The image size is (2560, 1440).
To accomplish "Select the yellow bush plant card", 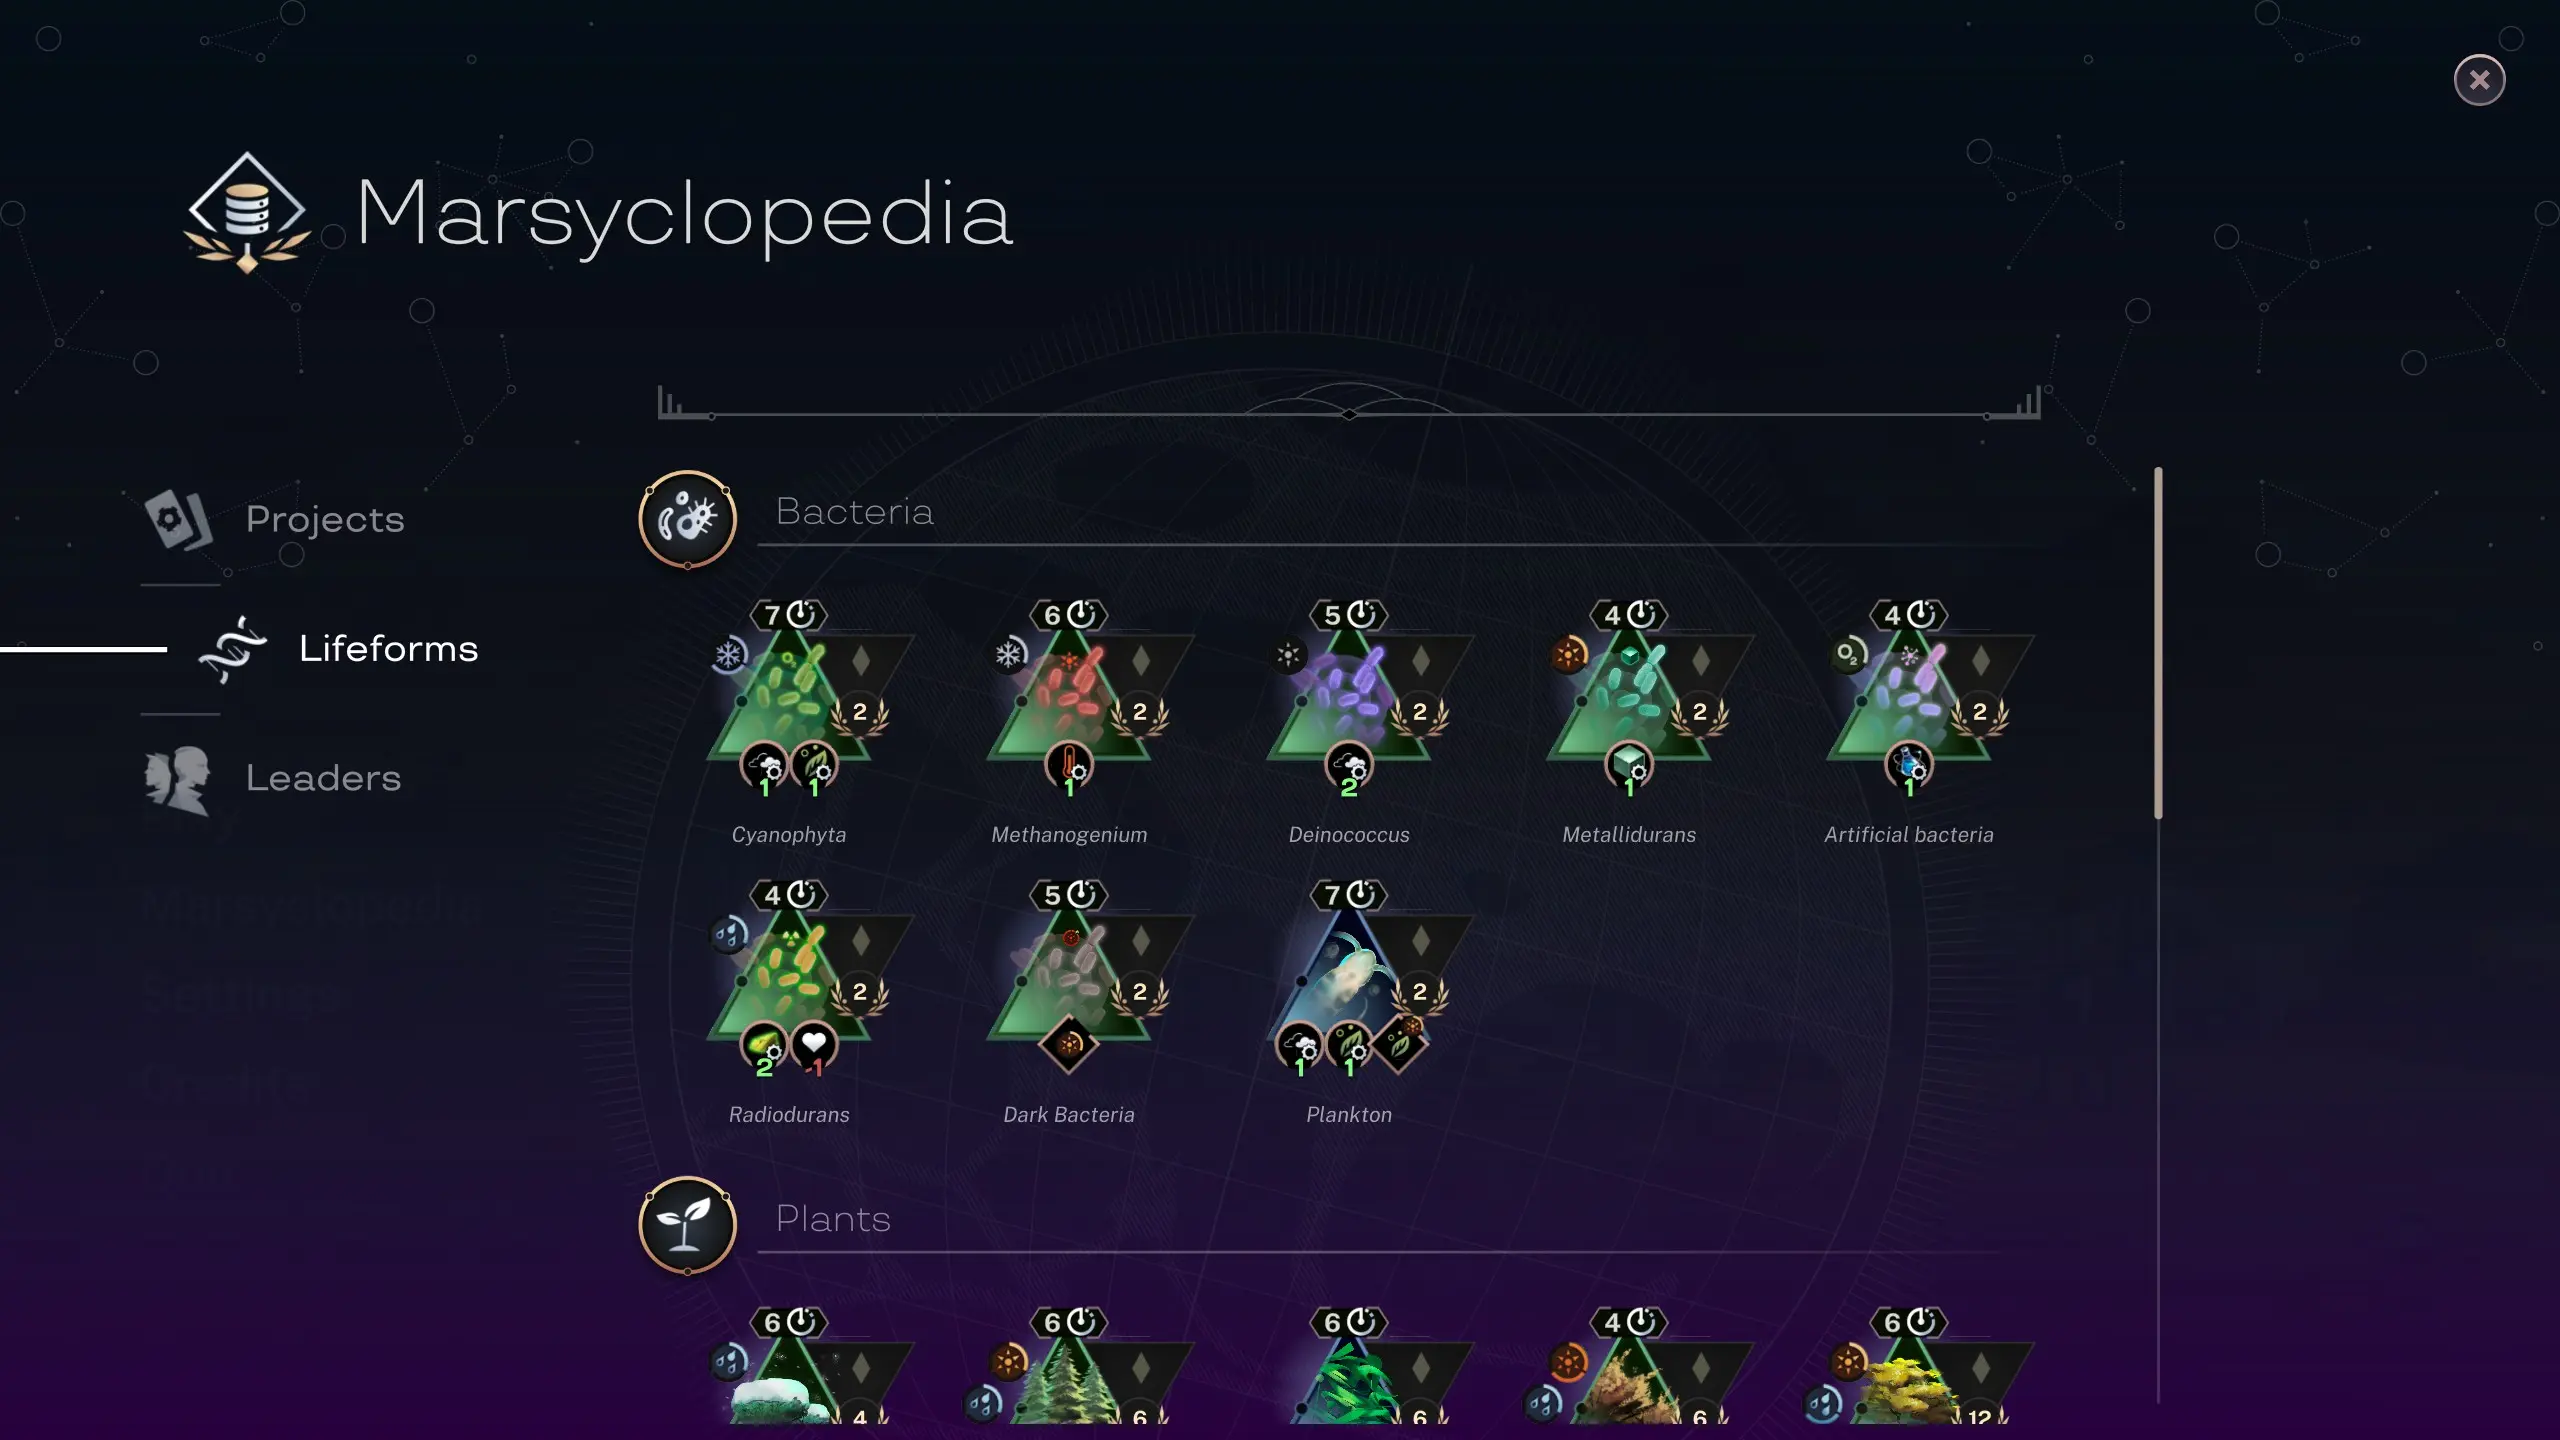I will [1909, 1372].
